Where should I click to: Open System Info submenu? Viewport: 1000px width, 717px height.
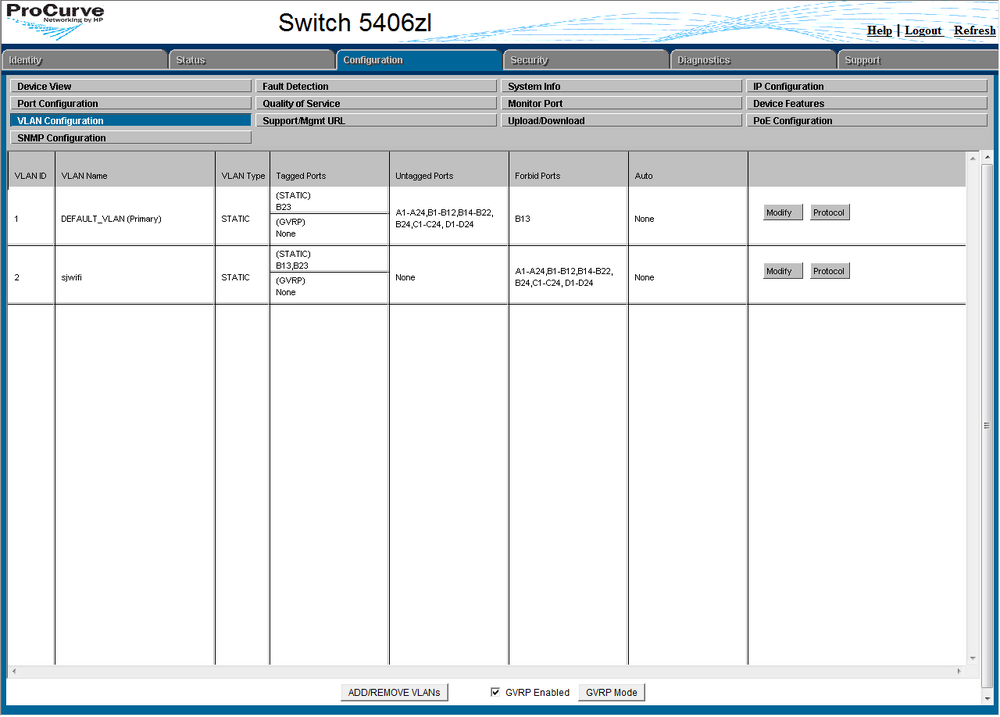621,86
